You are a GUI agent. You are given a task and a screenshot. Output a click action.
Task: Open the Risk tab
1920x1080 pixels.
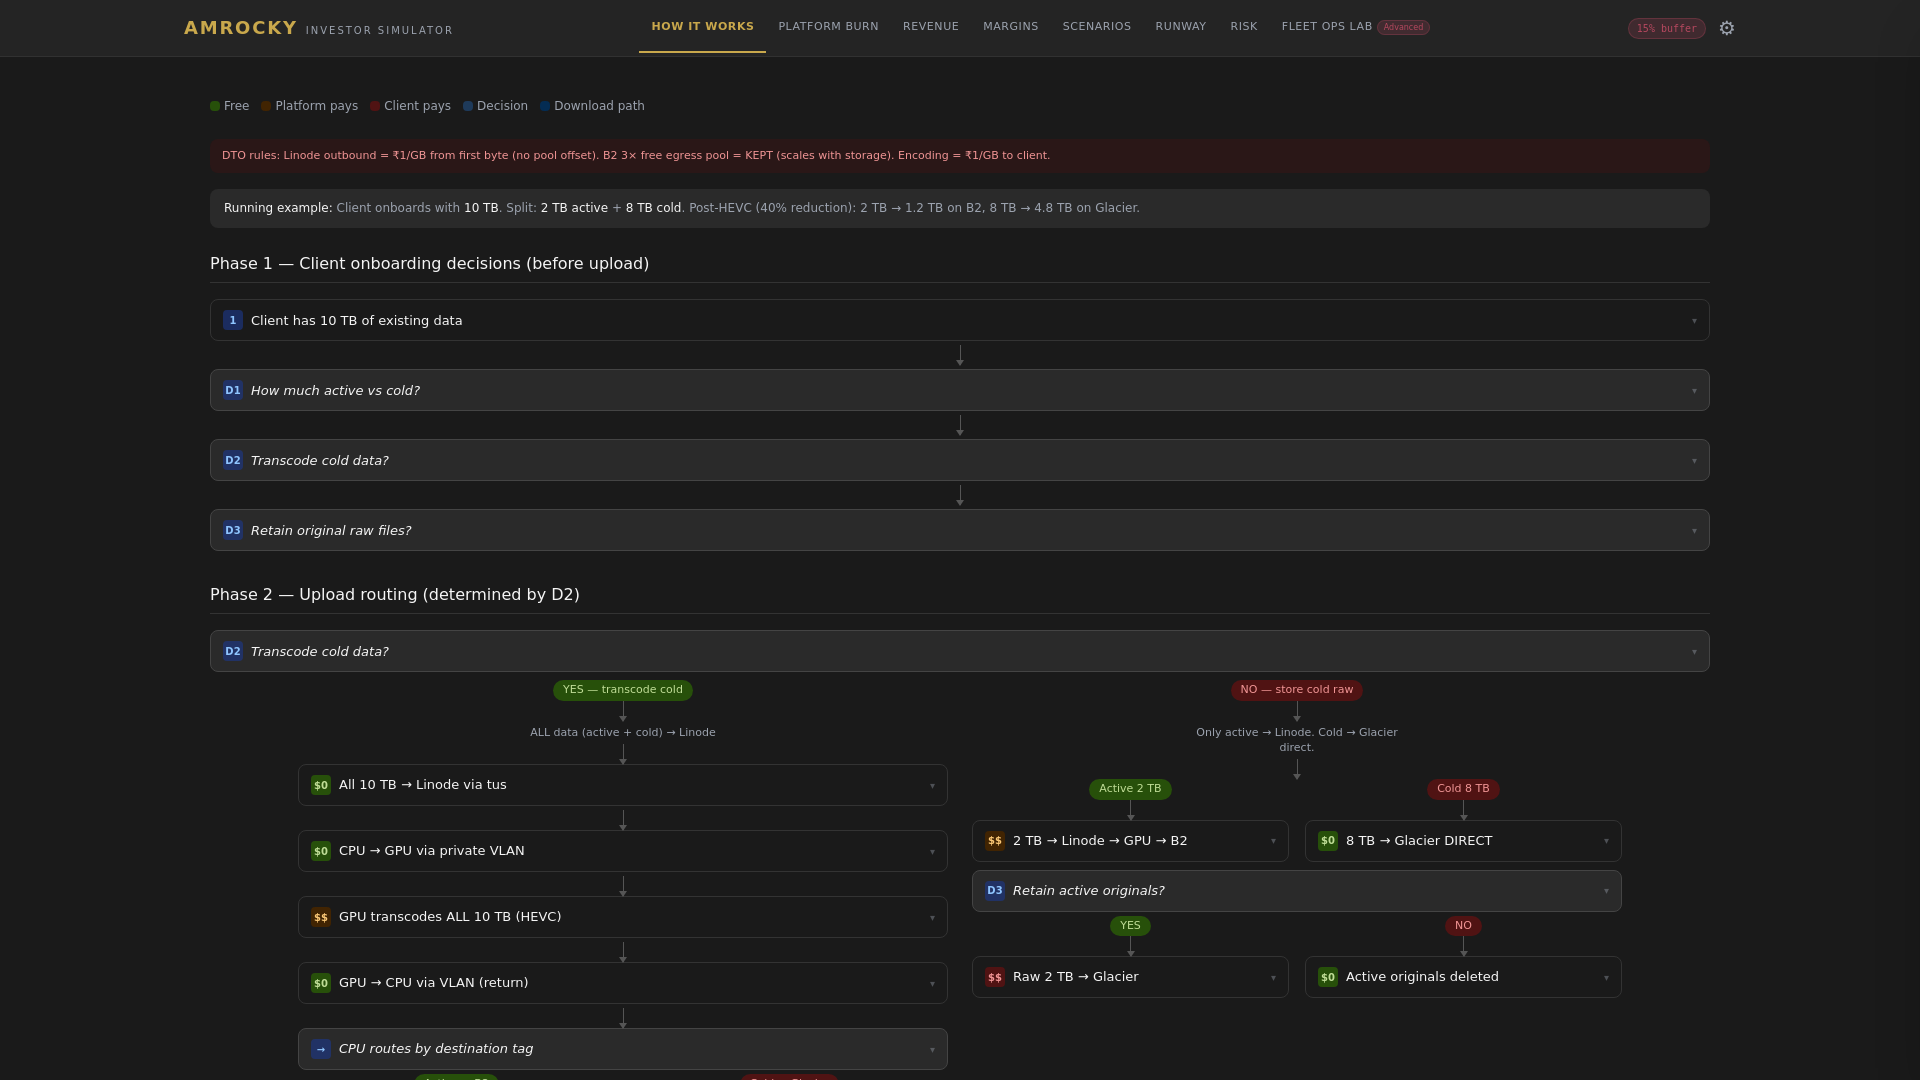1243,26
